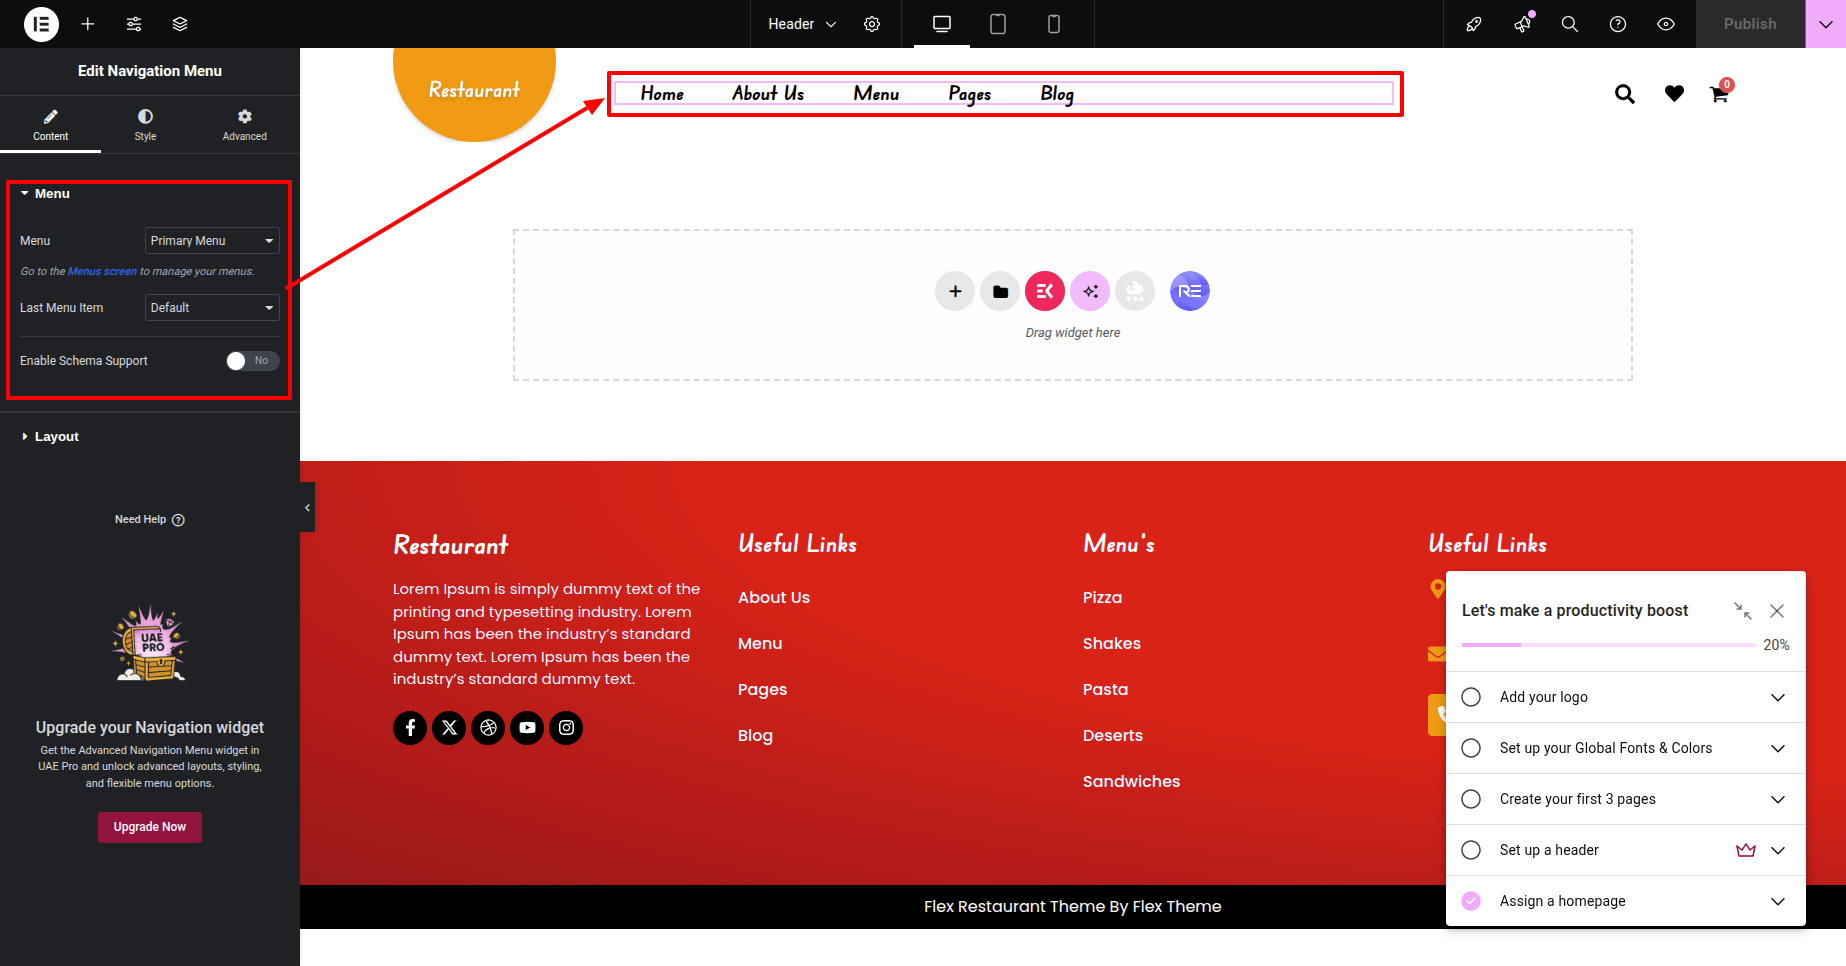Click the preview changes eye icon
Screen dimensions: 1846x966
1665,24
